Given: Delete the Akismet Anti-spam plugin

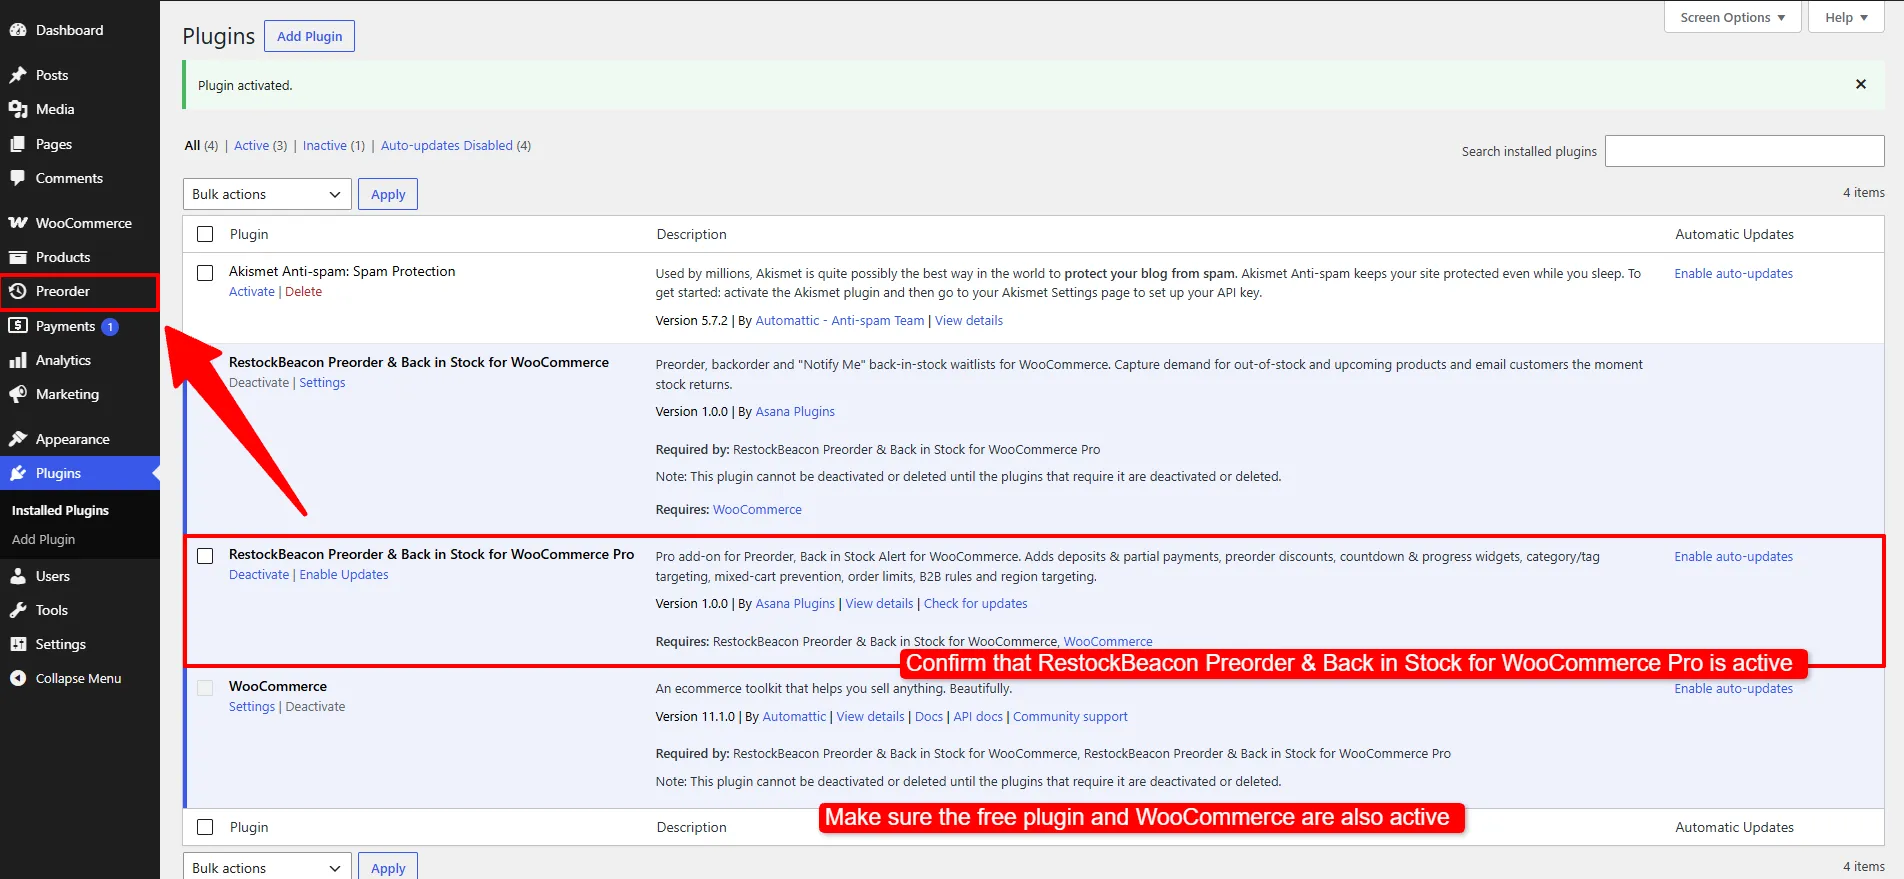Looking at the screenshot, I should tap(303, 292).
